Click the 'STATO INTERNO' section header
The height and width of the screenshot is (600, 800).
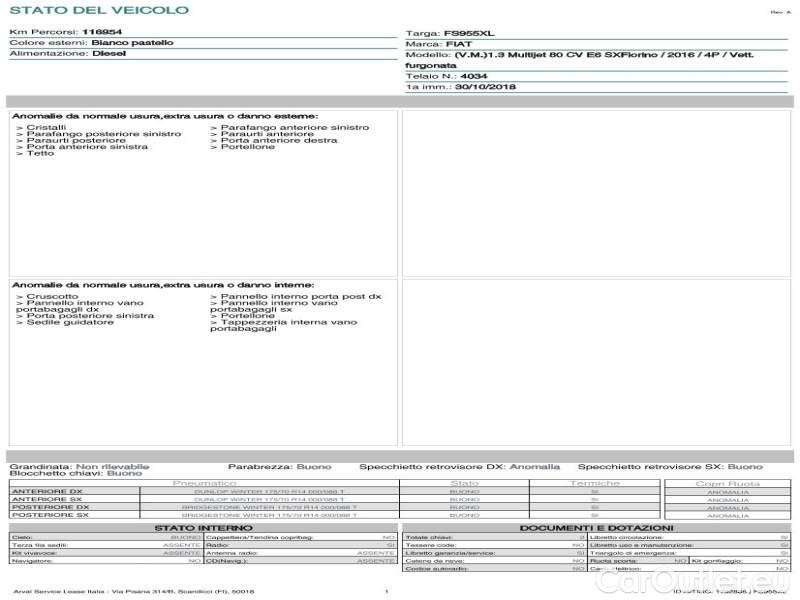pyautogui.click(x=204, y=528)
